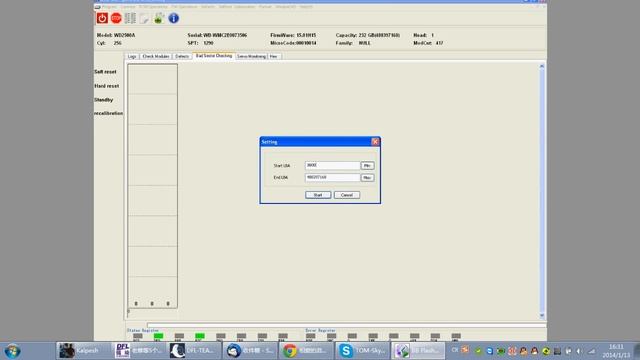Switch to the Check Modules tab

[156, 56]
